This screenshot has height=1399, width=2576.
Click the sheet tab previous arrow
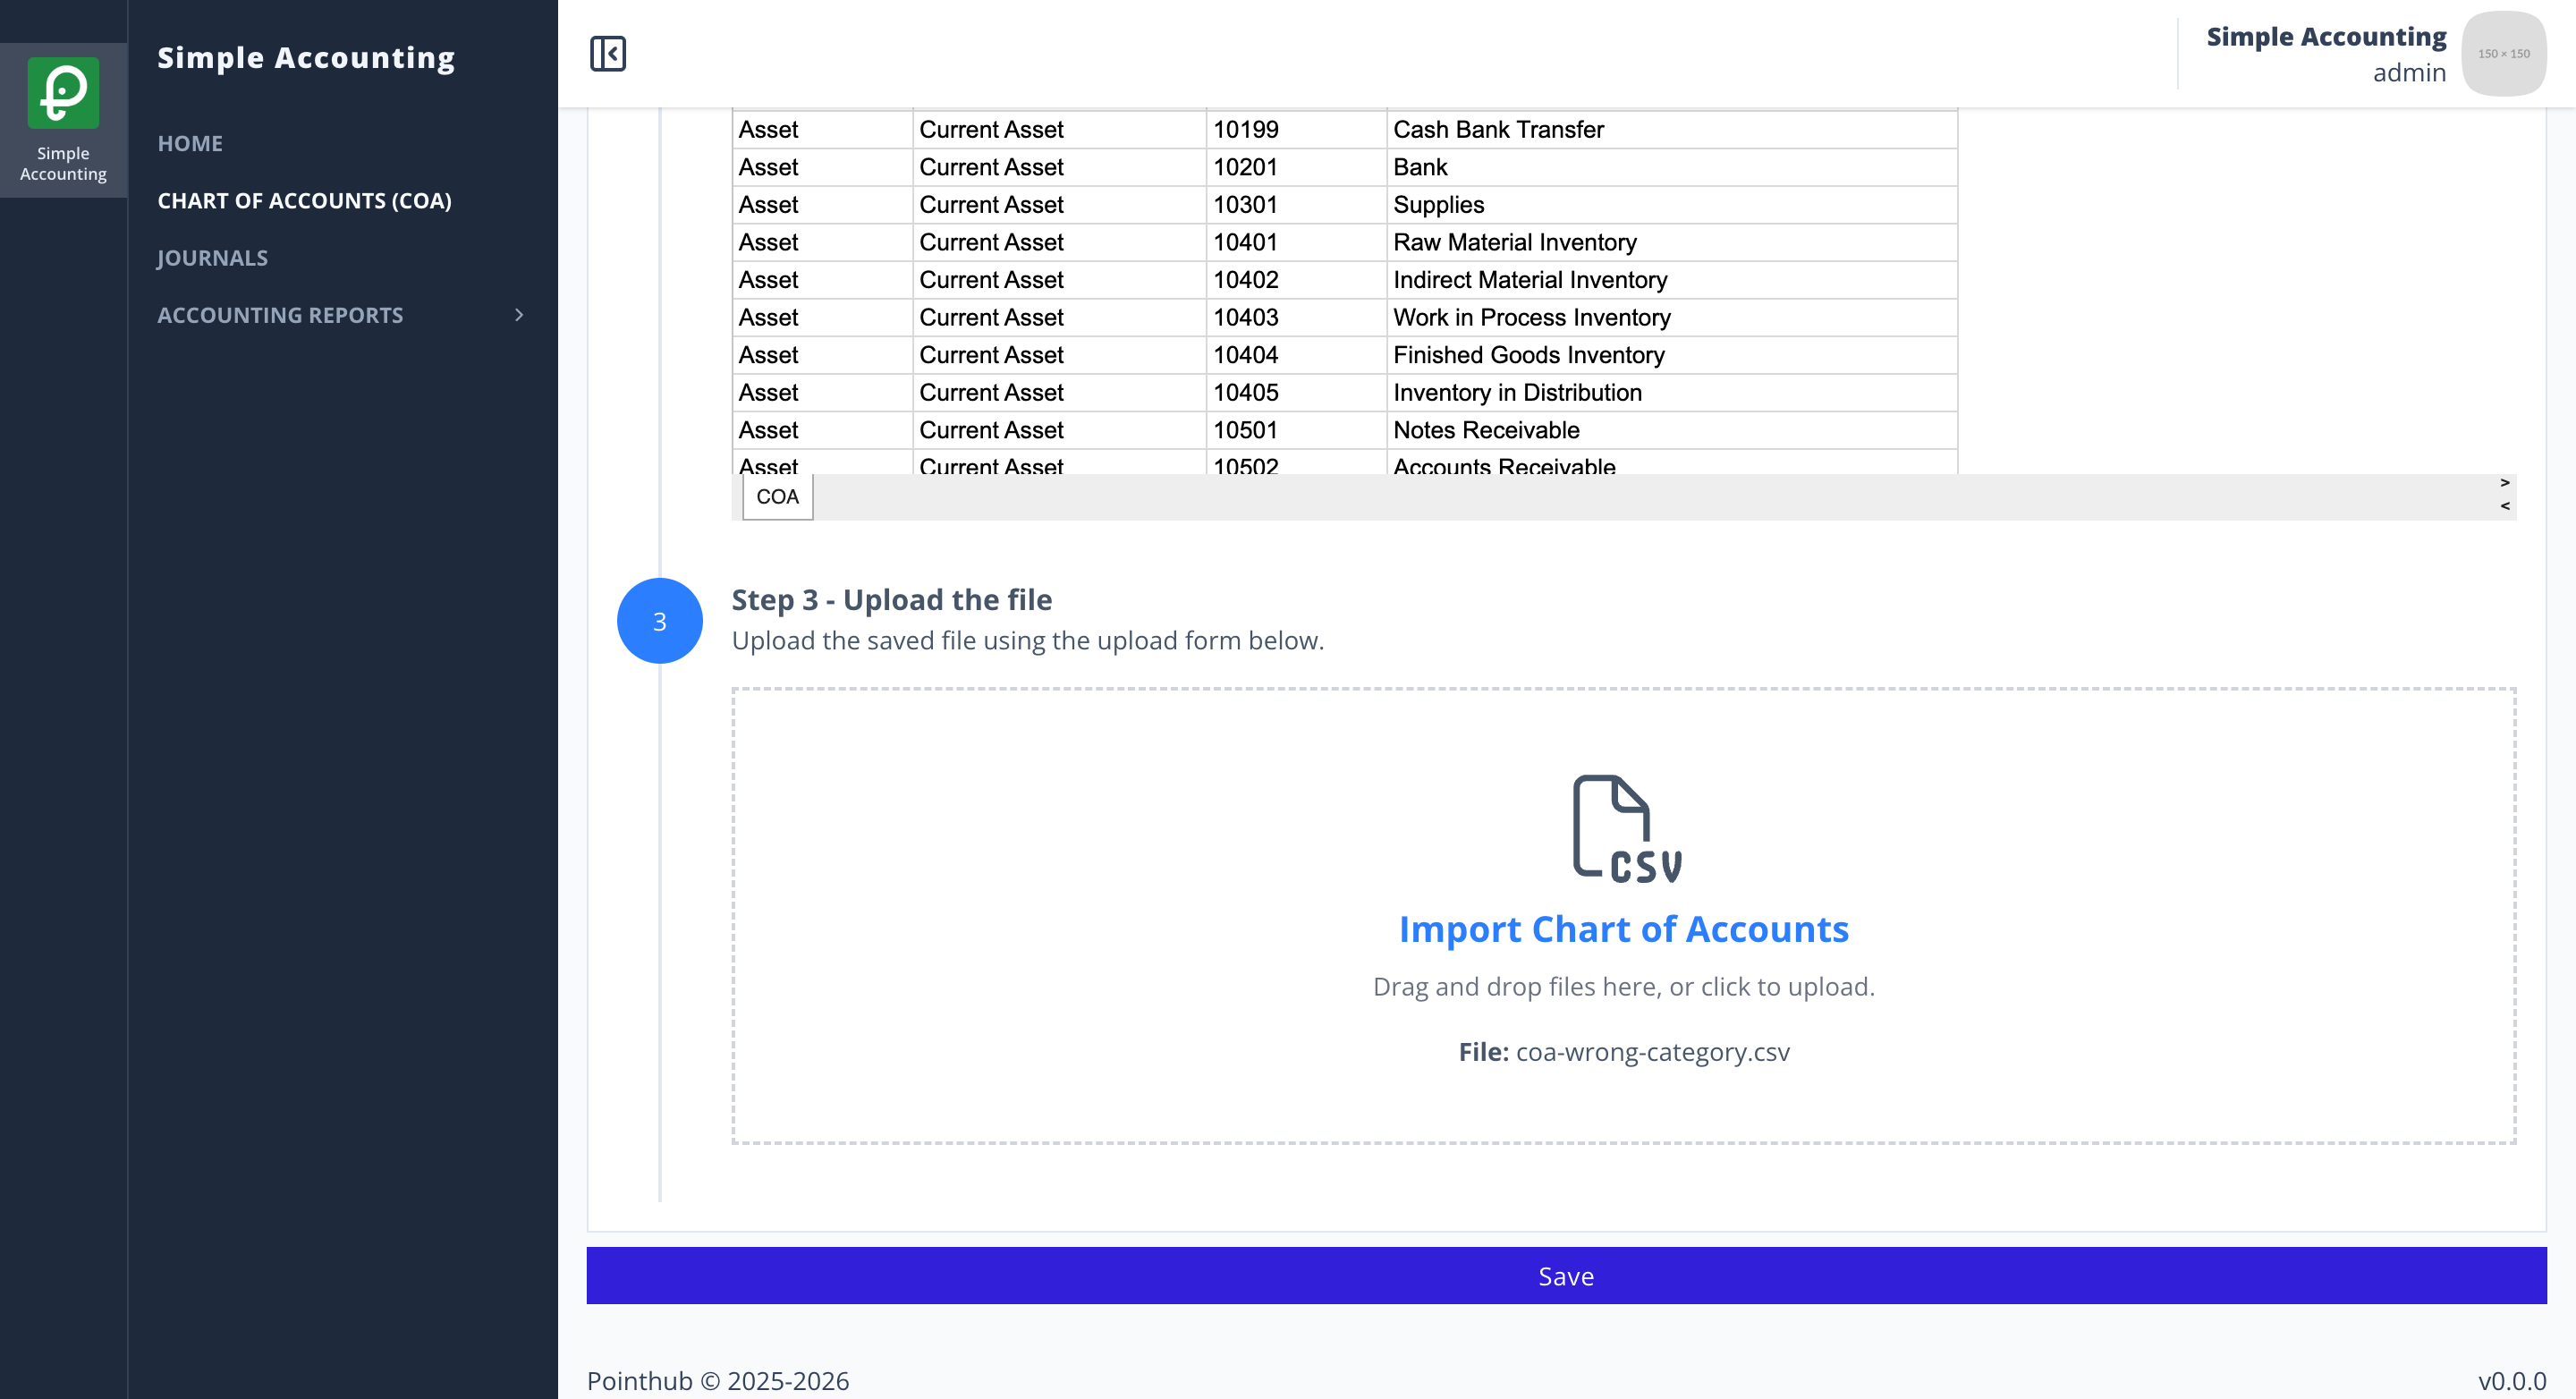click(x=2504, y=506)
